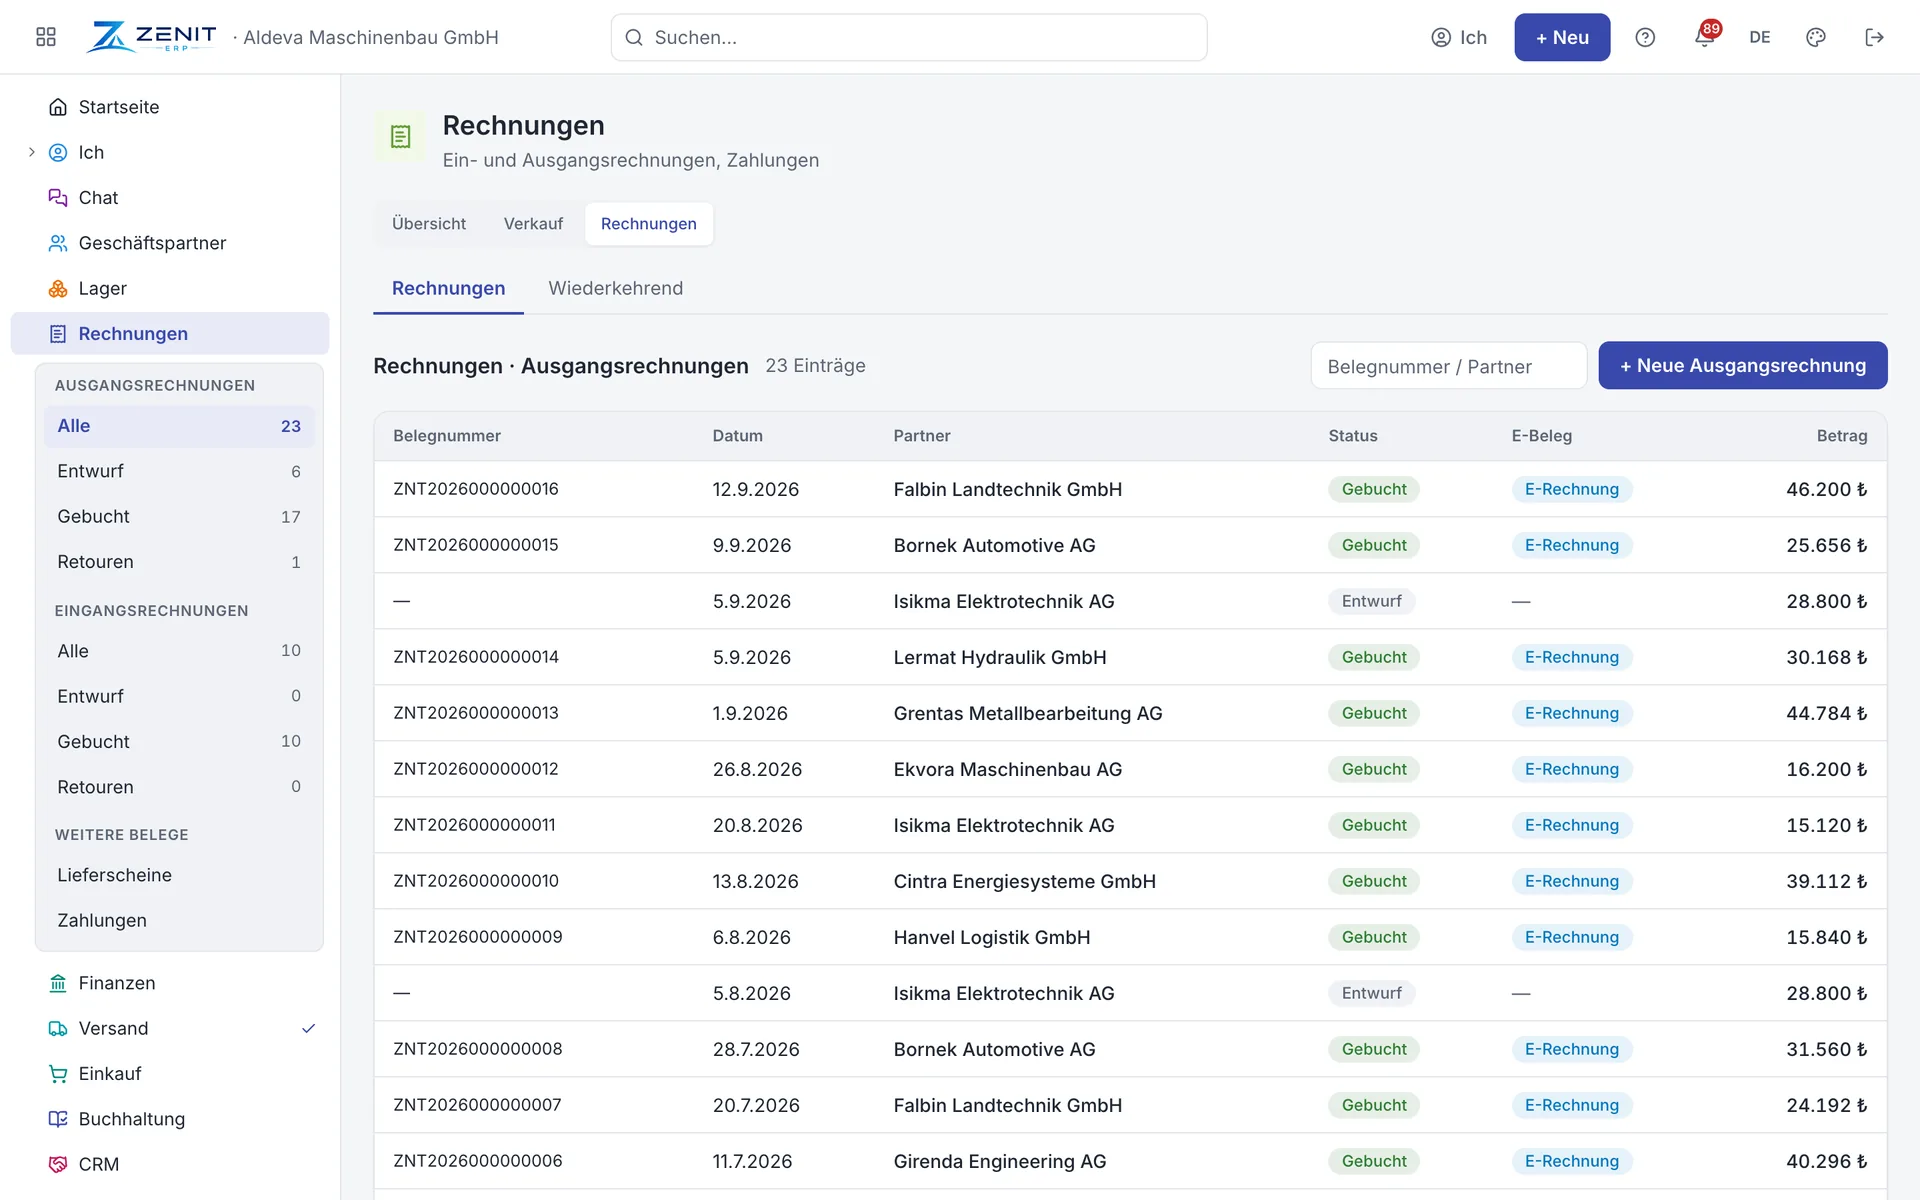Create + Neue Ausgangsrechnung
Image resolution: width=1920 pixels, height=1200 pixels.
coord(1743,366)
